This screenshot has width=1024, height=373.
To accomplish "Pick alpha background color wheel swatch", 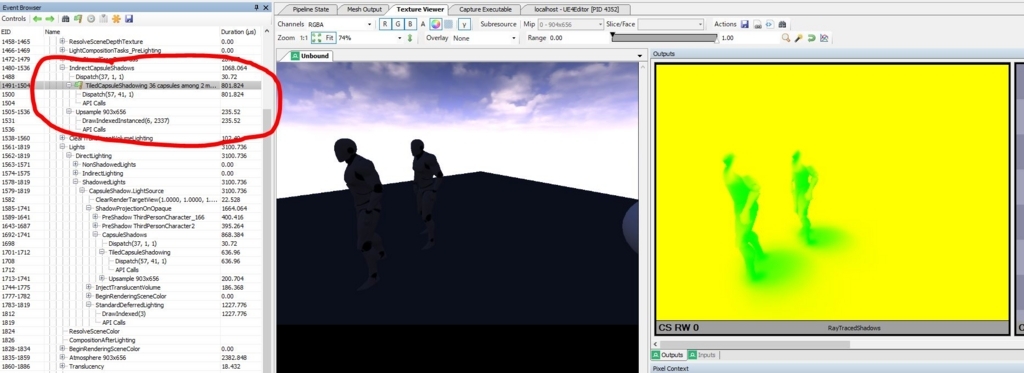I will 435,24.
